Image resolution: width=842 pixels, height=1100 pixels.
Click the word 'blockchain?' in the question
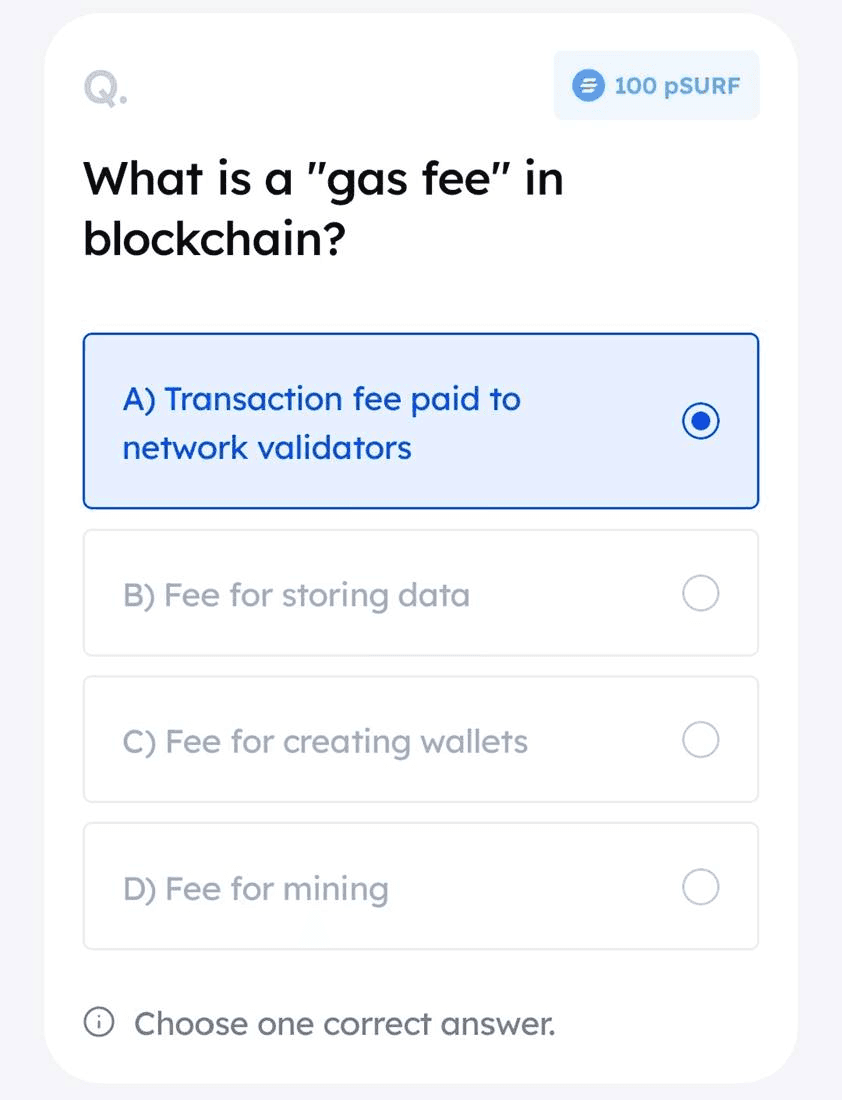click(215, 239)
